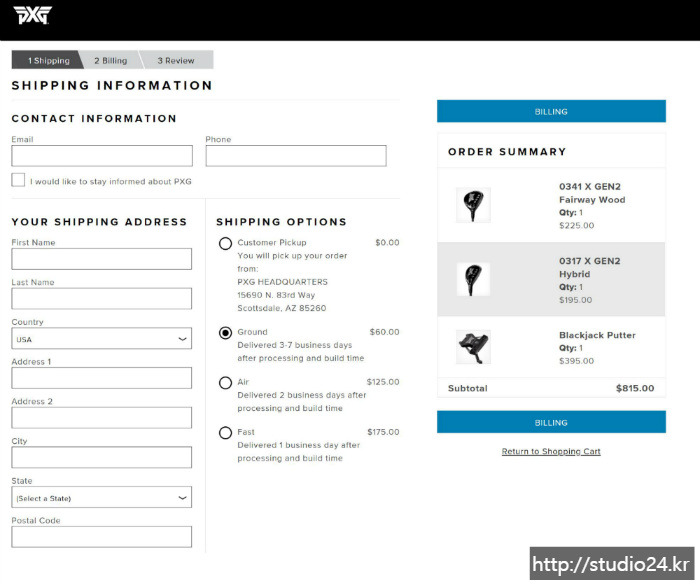Open the 1 Shipping step tab
The height and width of the screenshot is (584, 700).
pos(47,60)
